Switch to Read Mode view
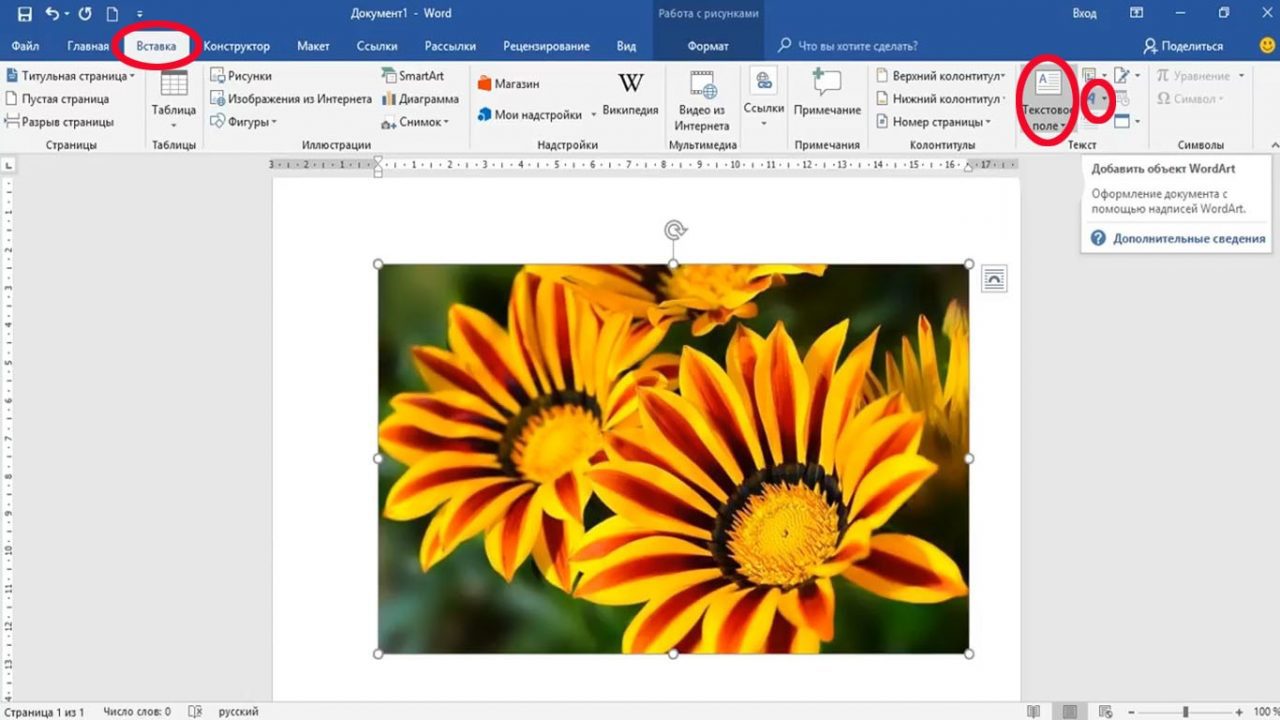Image resolution: width=1280 pixels, height=720 pixels. (1036, 712)
